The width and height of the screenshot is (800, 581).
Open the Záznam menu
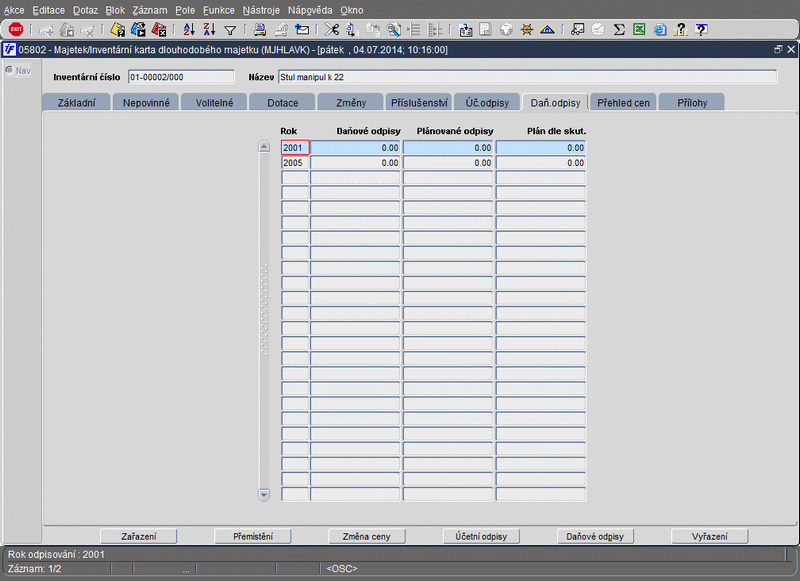[149, 10]
